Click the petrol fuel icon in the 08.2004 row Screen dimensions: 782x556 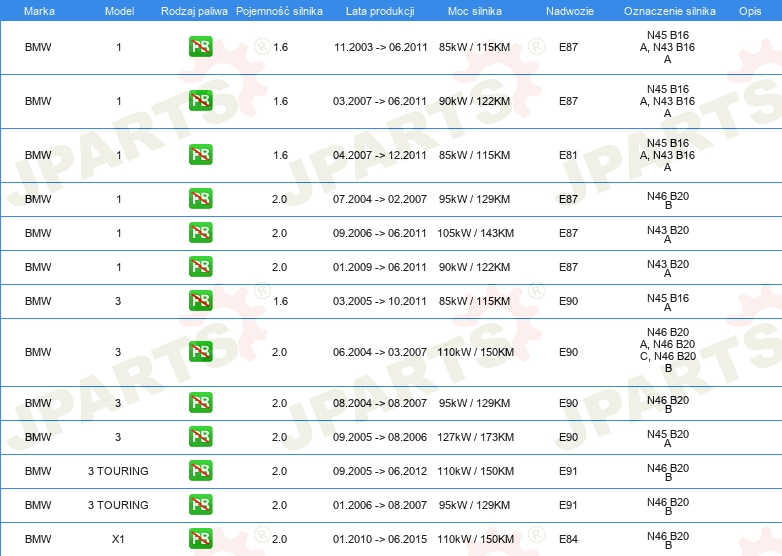click(200, 402)
